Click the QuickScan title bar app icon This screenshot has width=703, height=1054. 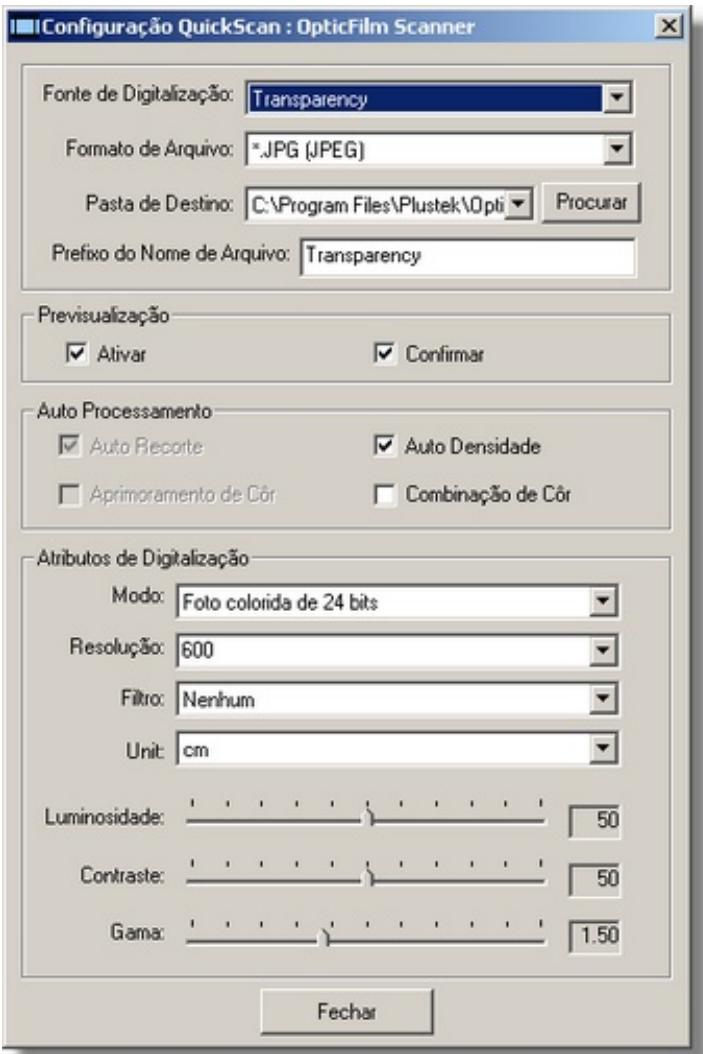point(22,23)
